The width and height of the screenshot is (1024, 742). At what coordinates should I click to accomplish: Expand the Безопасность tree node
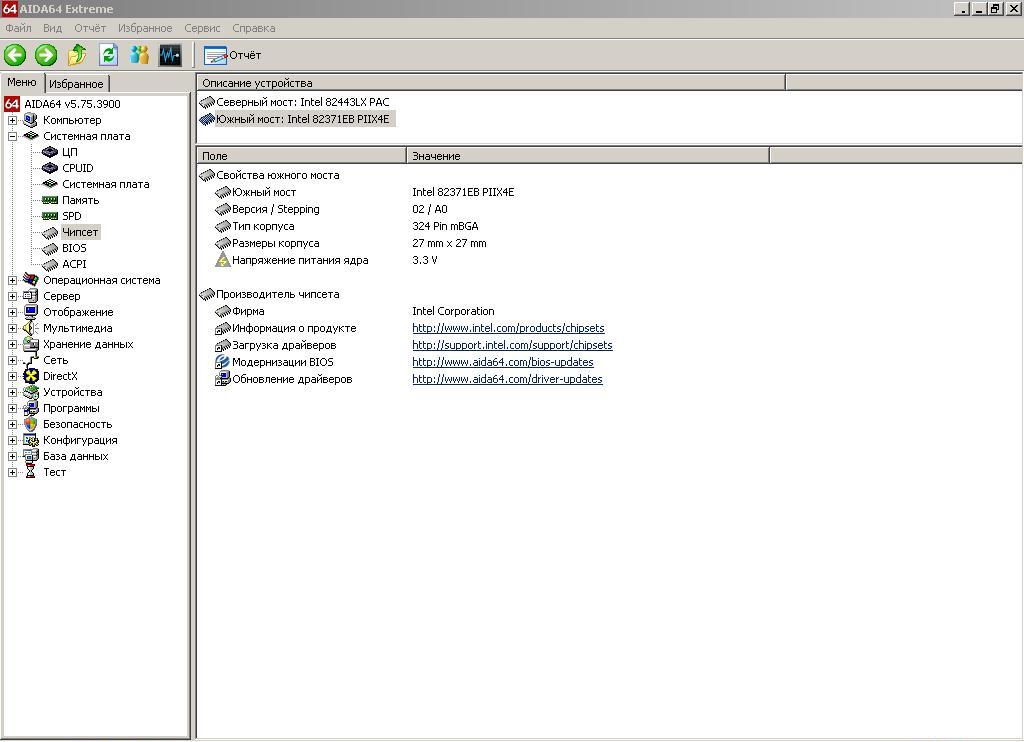[x=12, y=425]
